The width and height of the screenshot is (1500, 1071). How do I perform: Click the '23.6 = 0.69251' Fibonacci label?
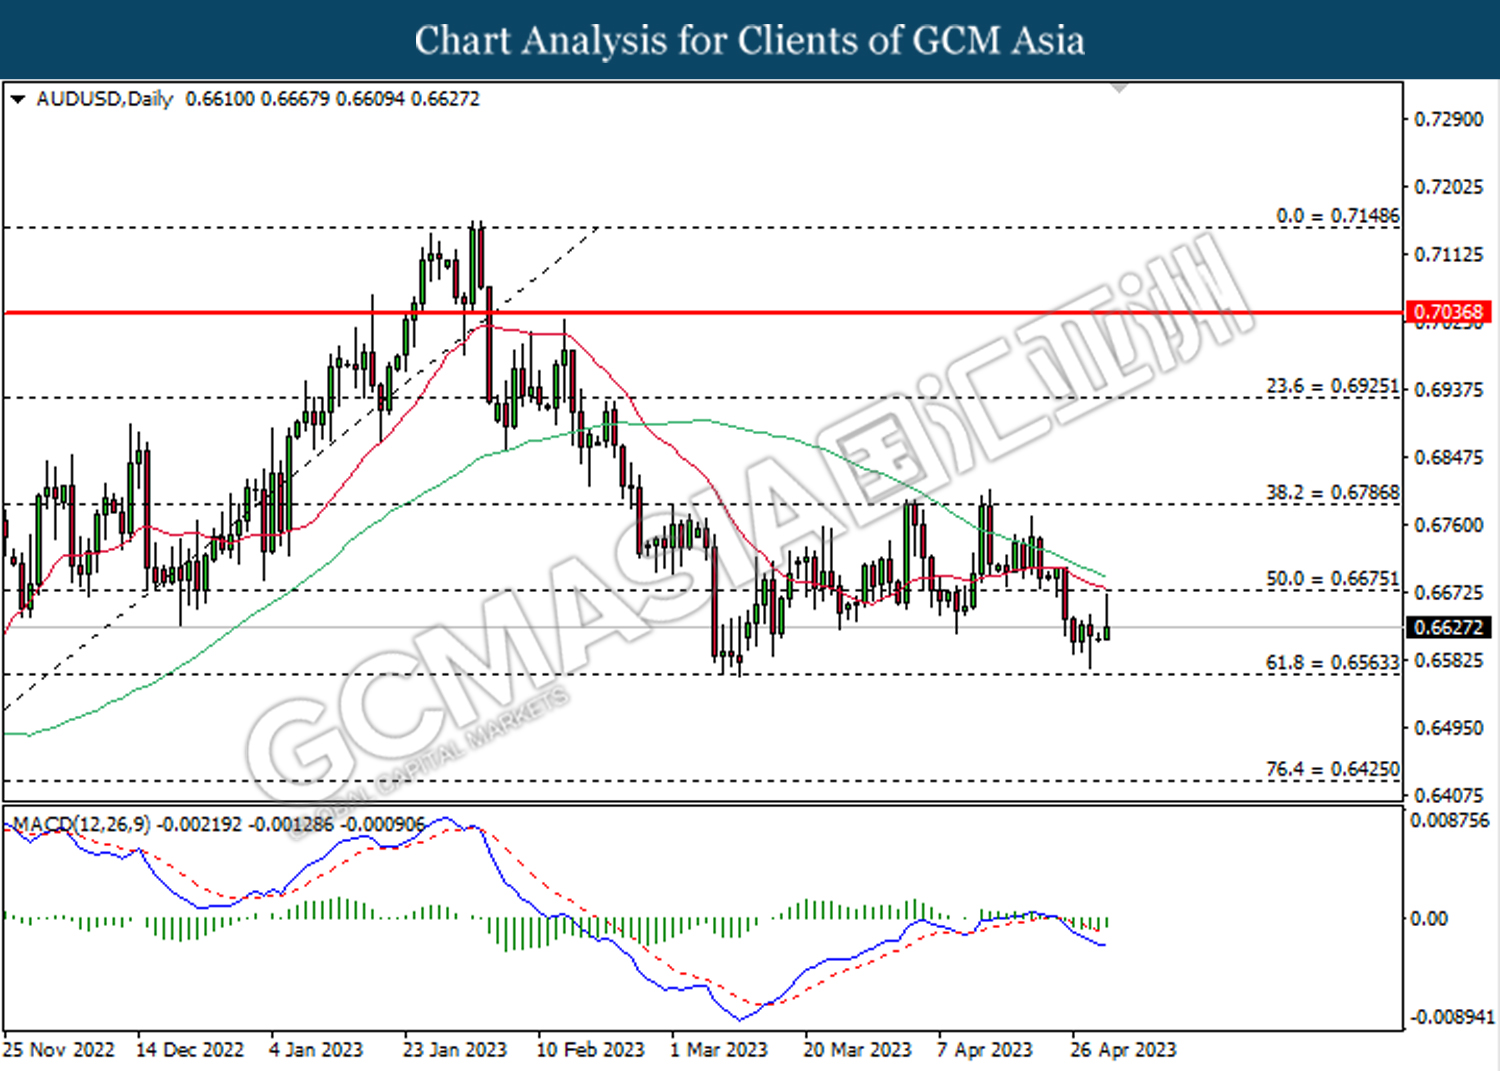(1333, 386)
